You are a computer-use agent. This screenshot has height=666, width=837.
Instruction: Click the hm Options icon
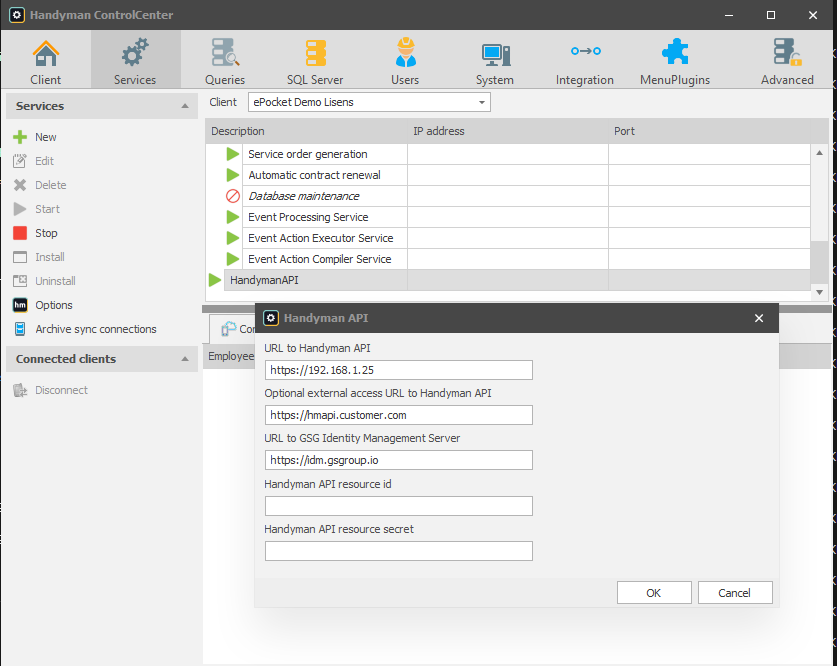tap(20, 305)
